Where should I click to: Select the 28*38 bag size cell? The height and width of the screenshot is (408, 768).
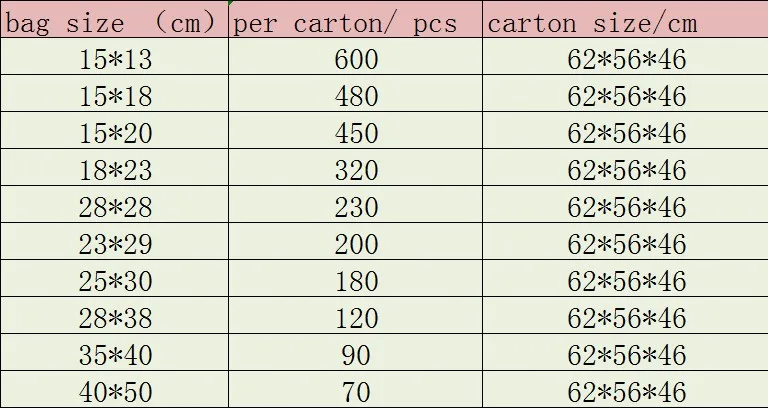tap(115, 319)
